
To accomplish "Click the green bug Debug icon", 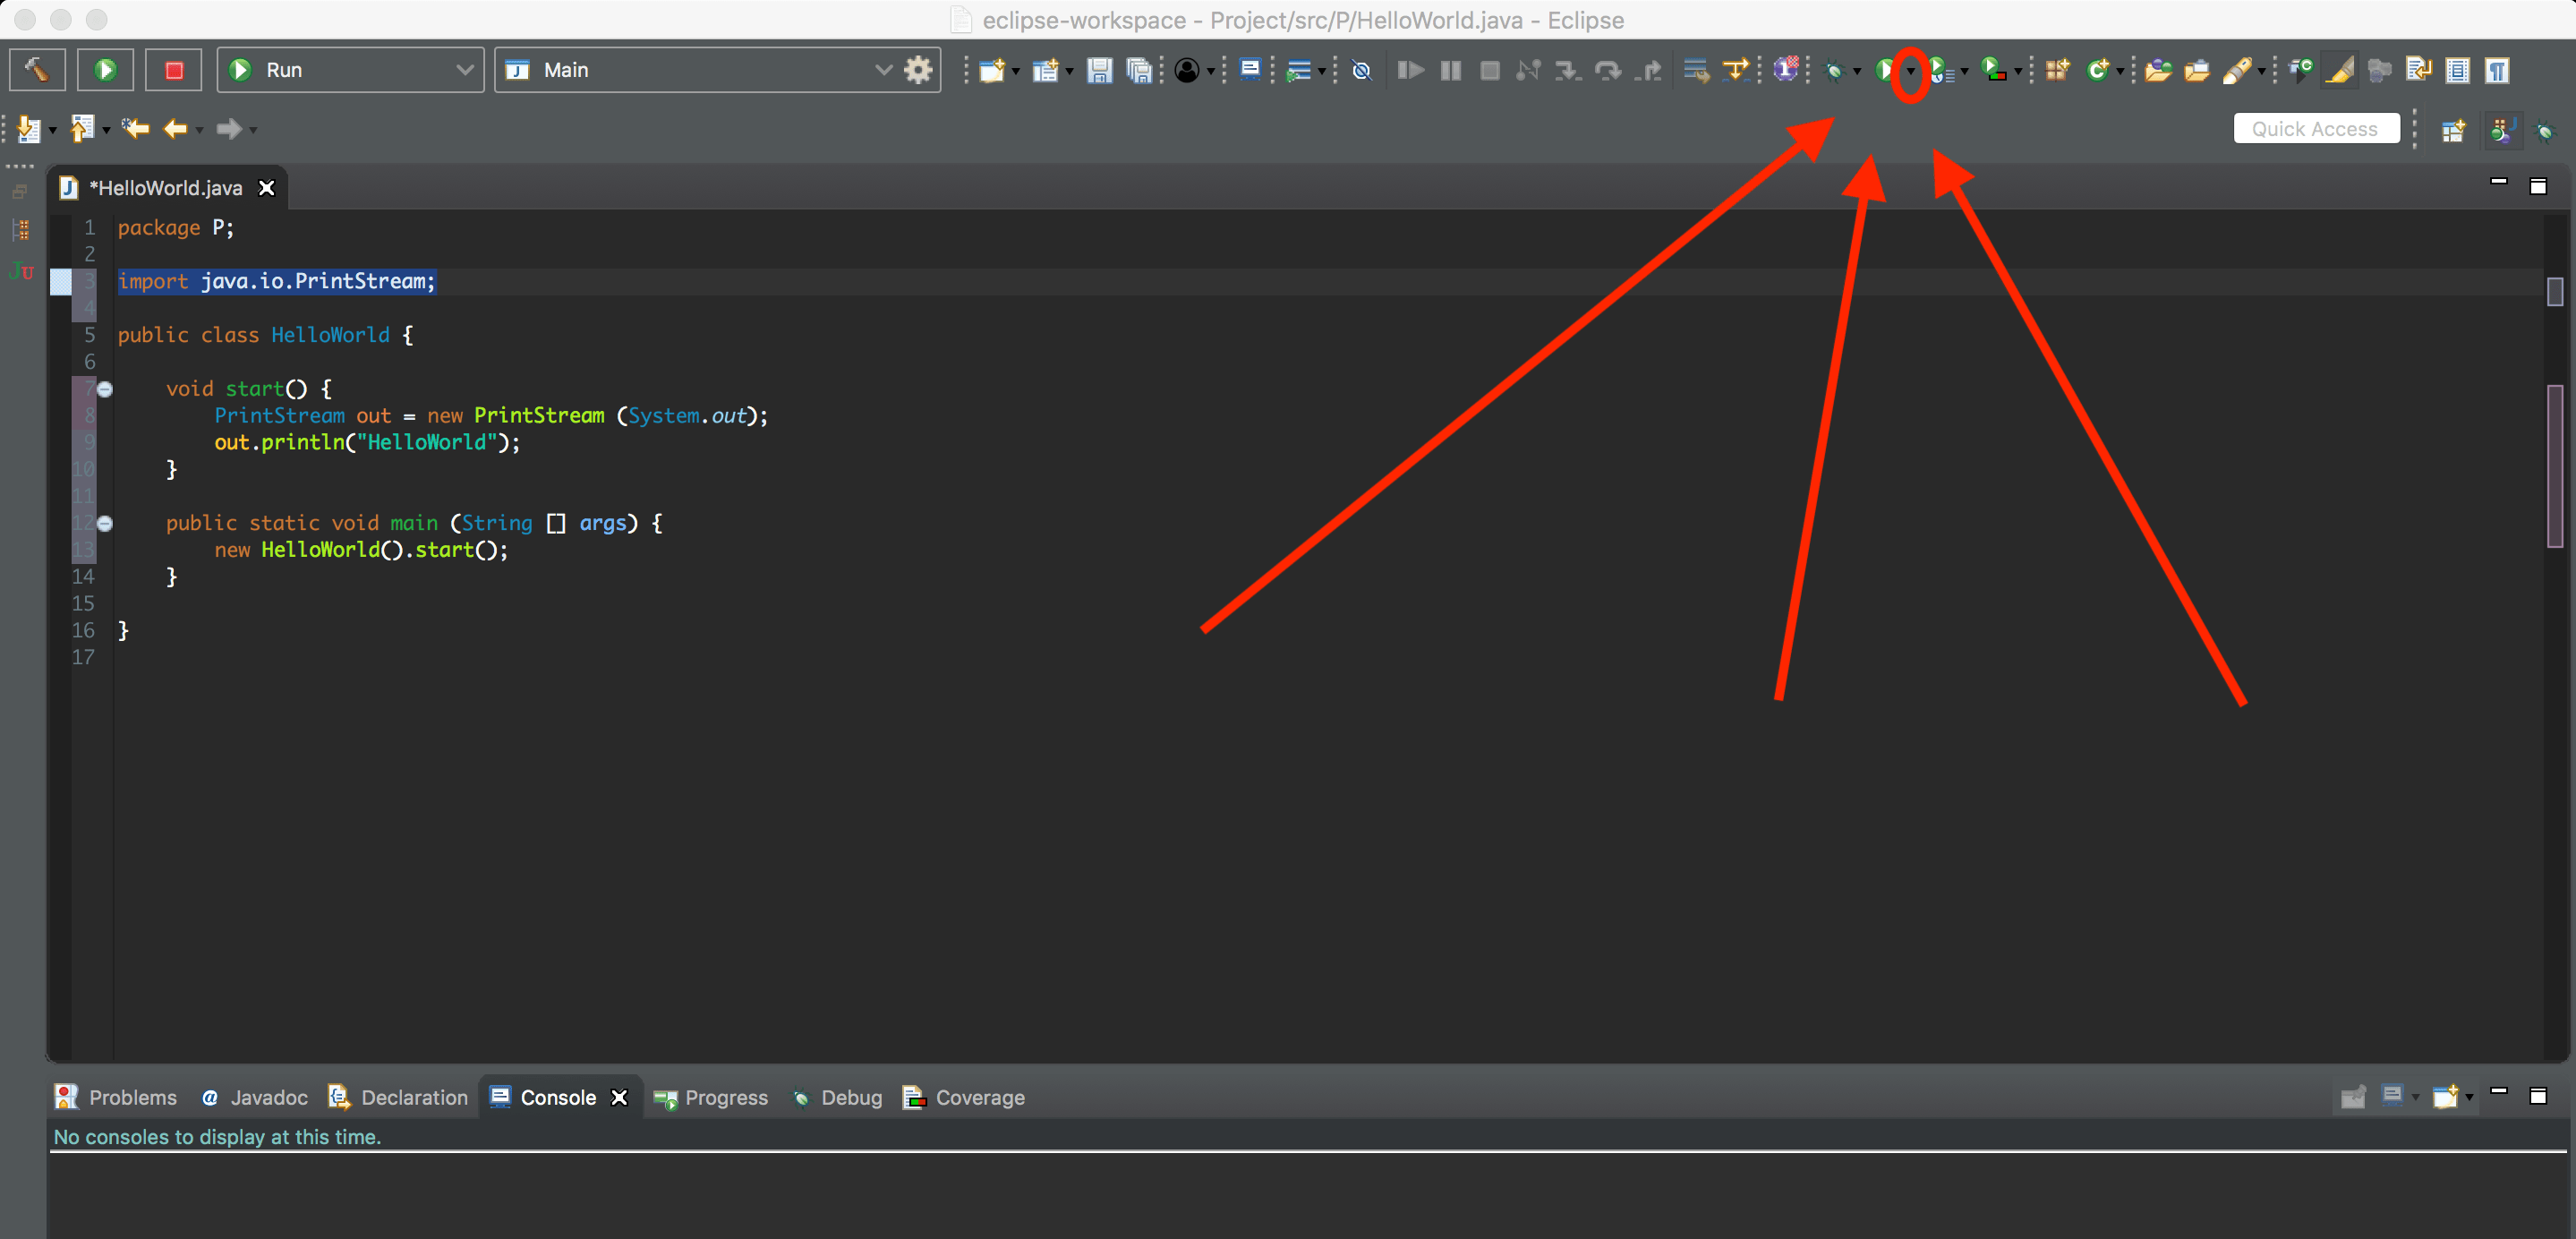I will pos(1834,70).
